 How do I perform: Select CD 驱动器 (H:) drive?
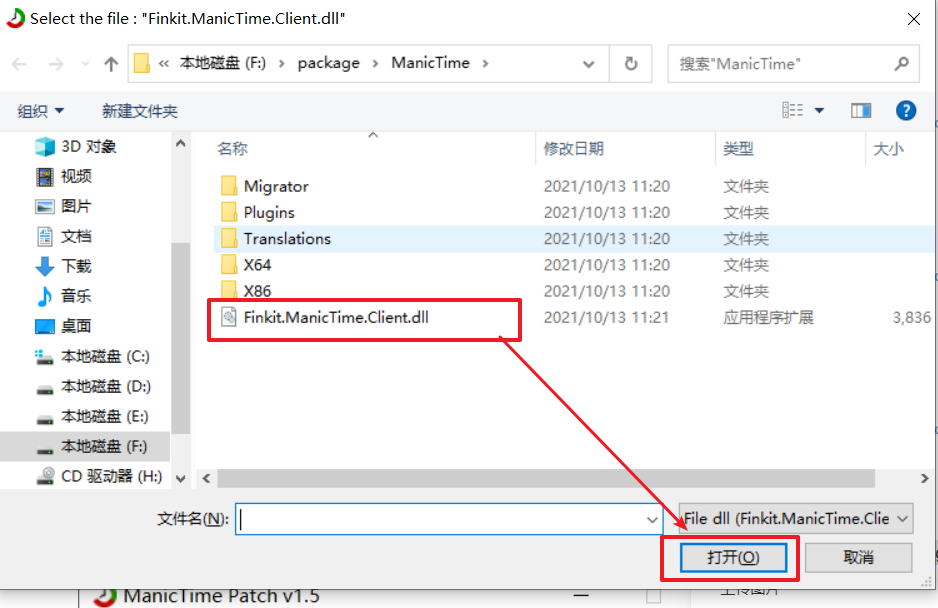coord(99,476)
